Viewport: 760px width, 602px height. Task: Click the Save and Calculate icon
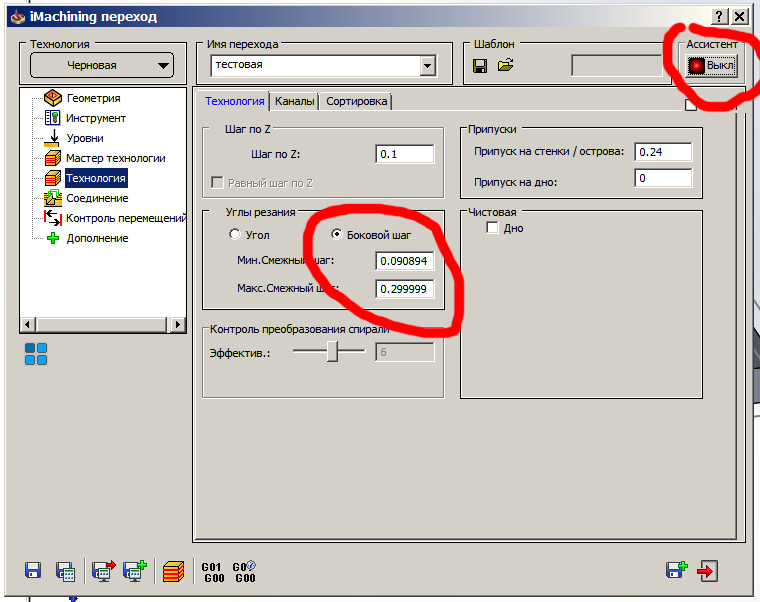(x=65, y=571)
